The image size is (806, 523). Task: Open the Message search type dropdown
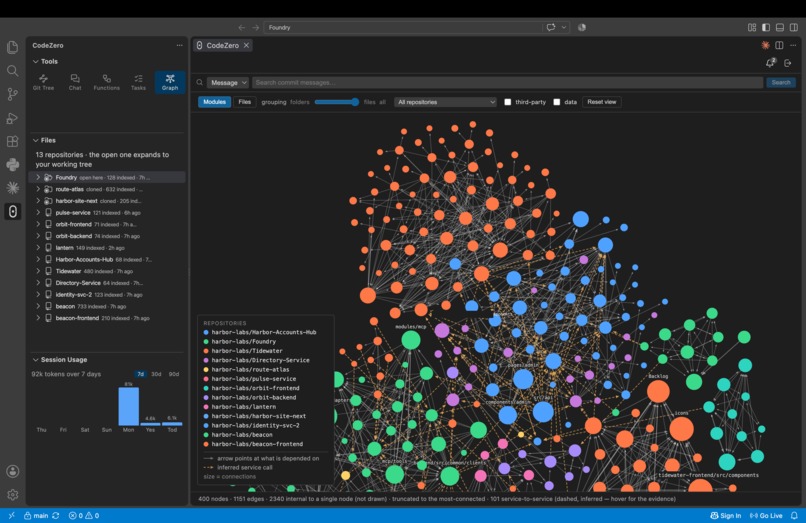coord(228,82)
